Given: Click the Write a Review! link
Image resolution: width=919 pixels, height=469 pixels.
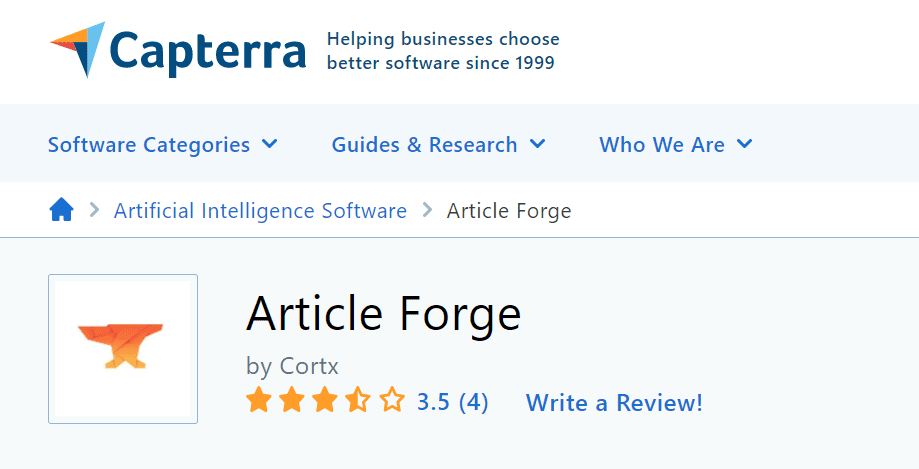Looking at the screenshot, I should click(x=614, y=403).
